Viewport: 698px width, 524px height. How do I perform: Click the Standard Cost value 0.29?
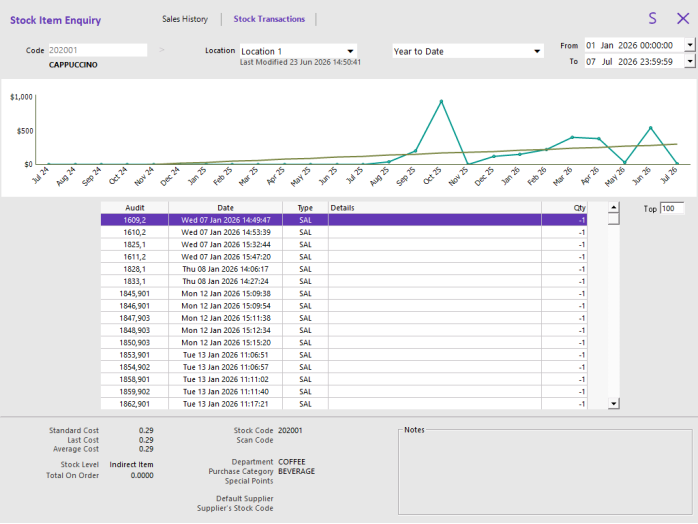(x=146, y=430)
